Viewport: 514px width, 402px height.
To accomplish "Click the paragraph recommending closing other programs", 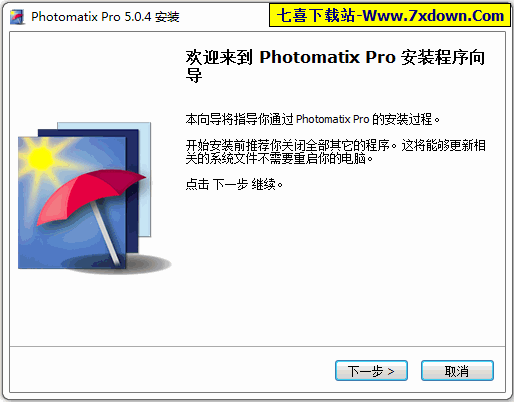I will [x=335, y=152].
